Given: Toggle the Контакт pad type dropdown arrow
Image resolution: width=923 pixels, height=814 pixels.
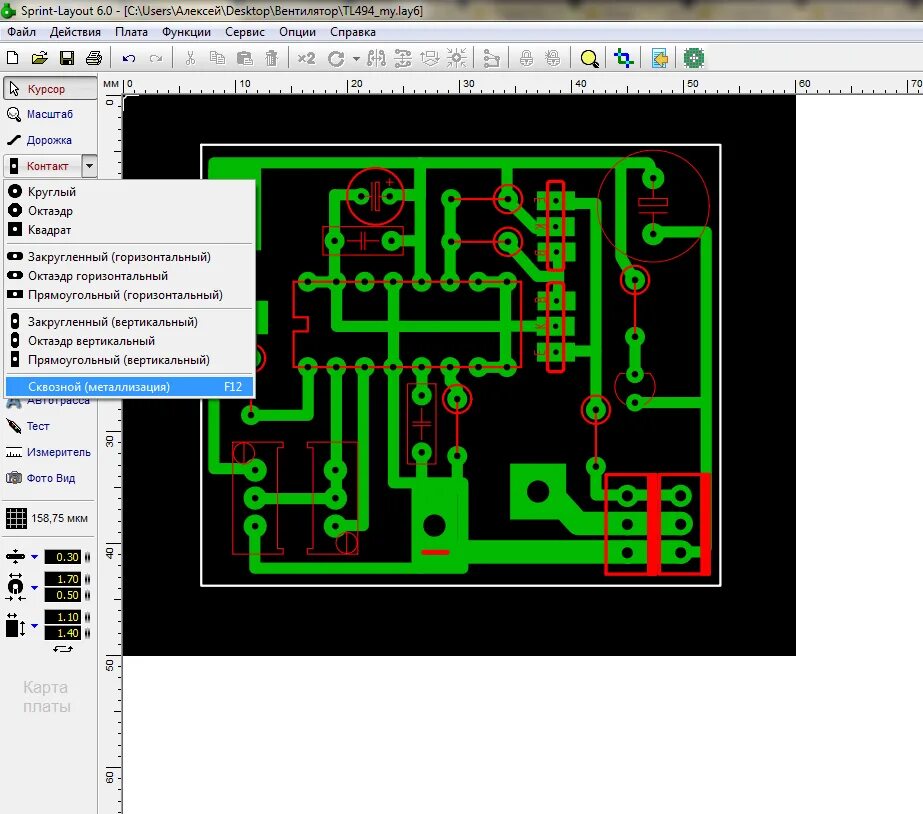Looking at the screenshot, I should coord(89,166).
